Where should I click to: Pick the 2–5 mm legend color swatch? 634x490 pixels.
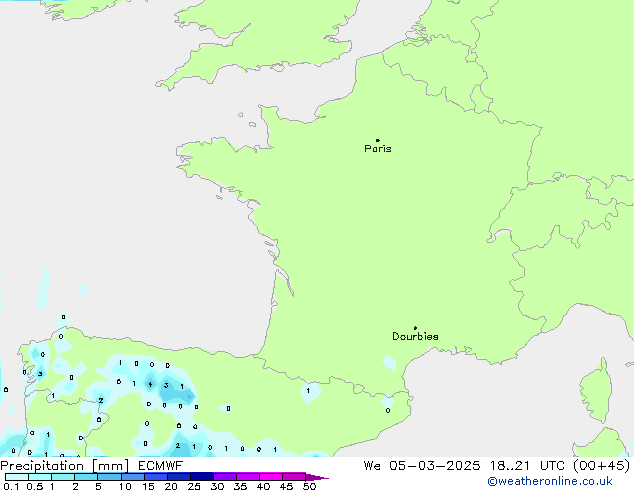click(x=86, y=477)
